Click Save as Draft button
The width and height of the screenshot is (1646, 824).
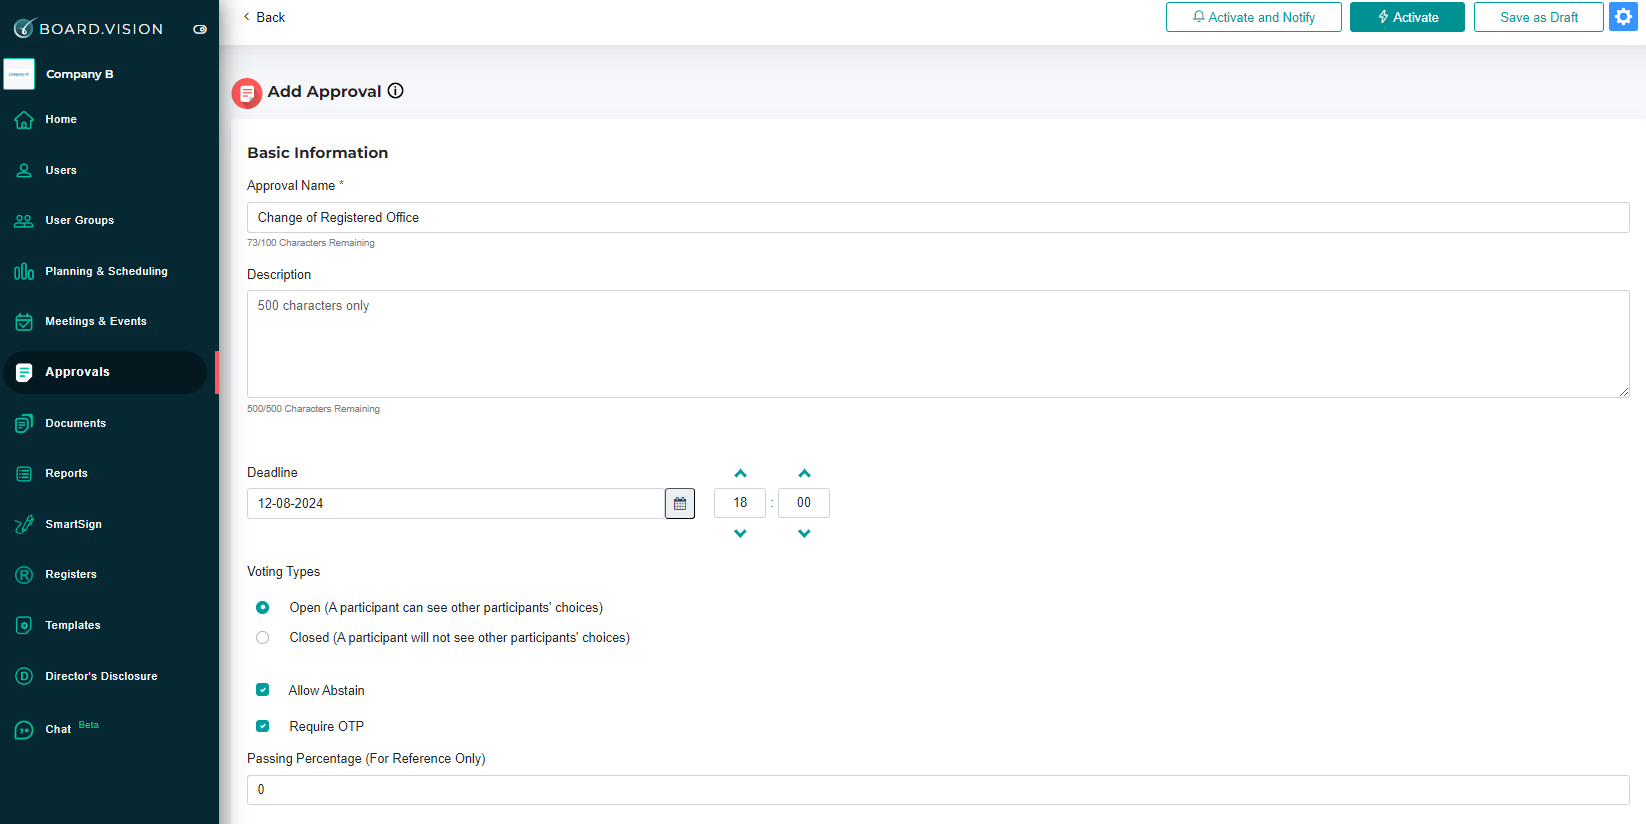click(x=1539, y=17)
